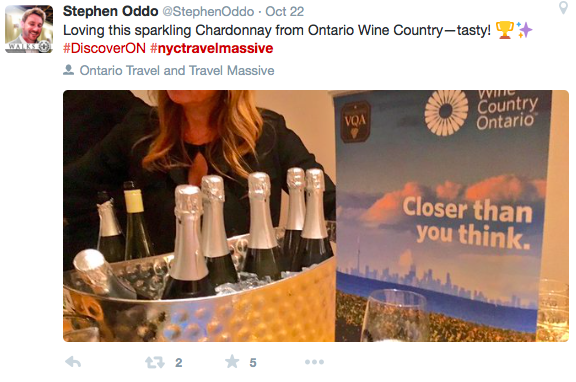
Task: Open the Oct 22 timestamp permalink
Action: (285, 11)
